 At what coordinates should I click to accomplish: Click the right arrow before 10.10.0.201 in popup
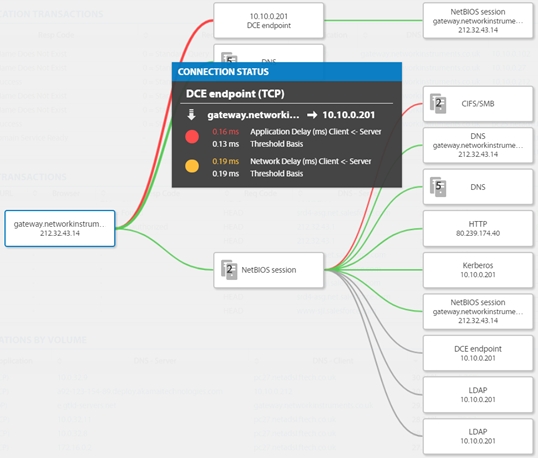point(312,115)
